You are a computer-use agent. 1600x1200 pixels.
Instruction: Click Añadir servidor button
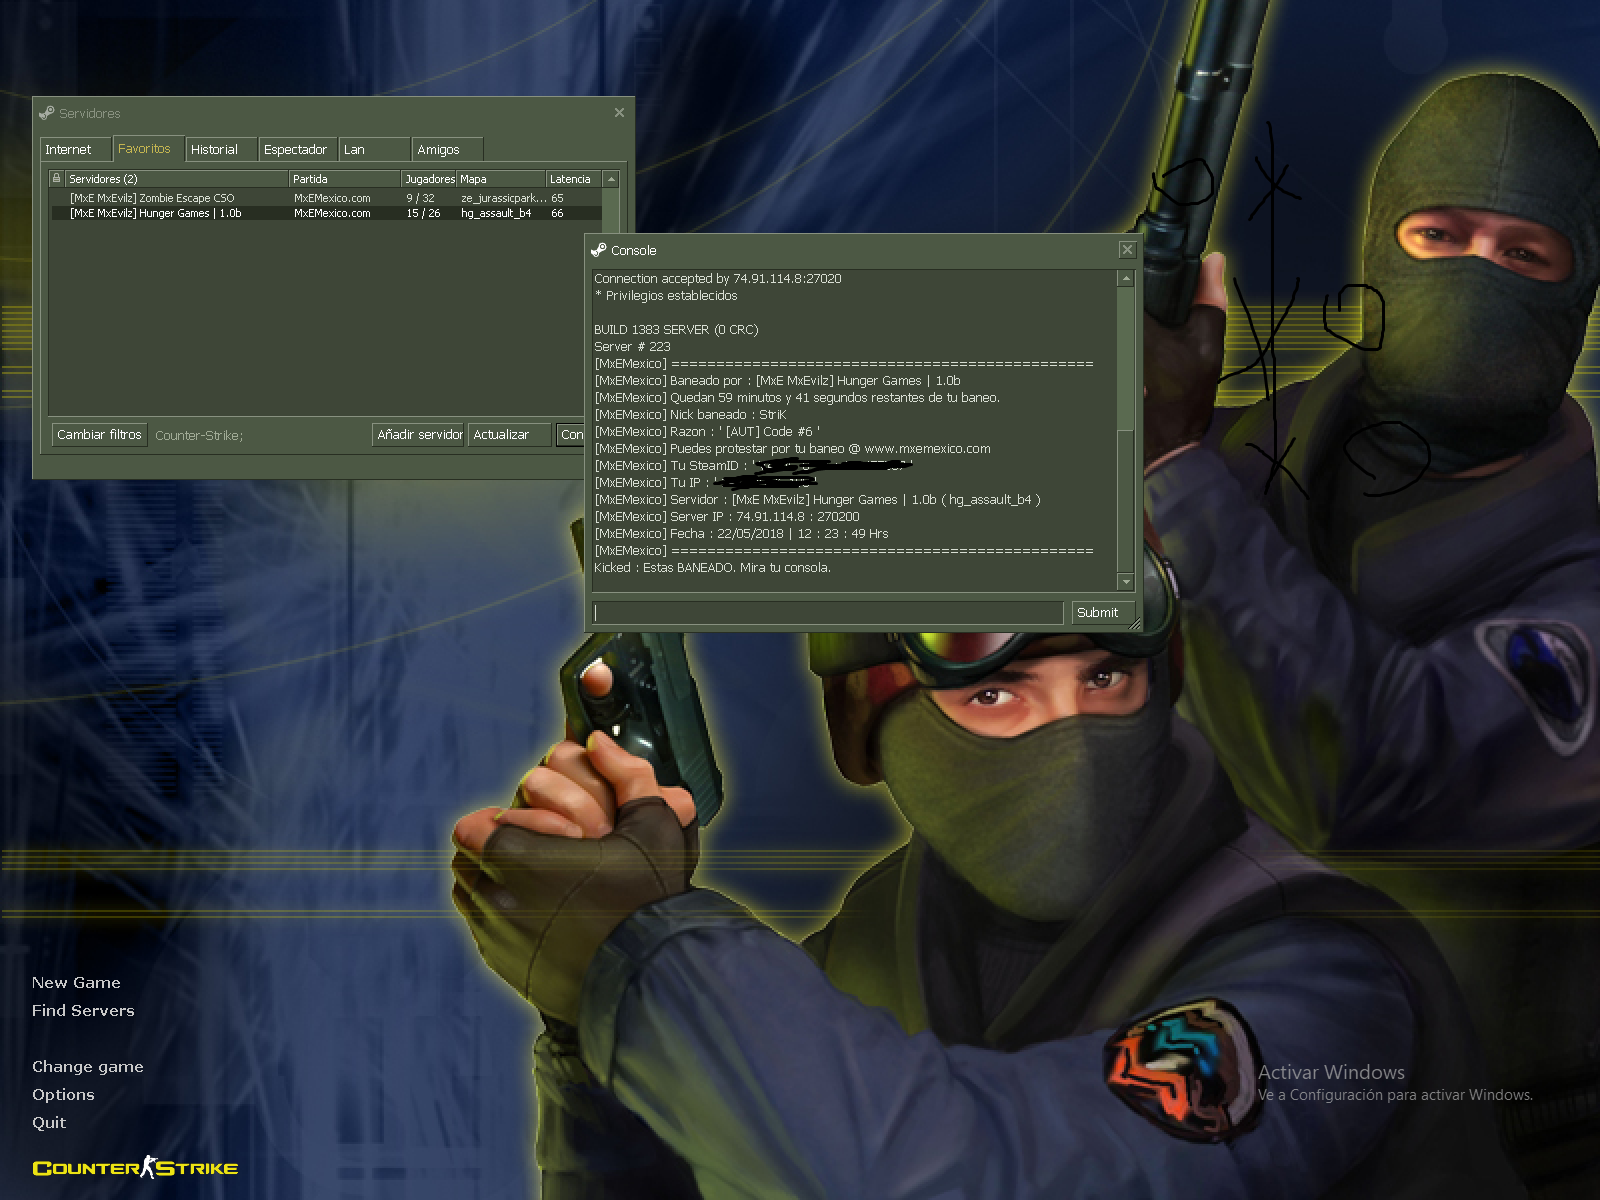pos(419,435)
